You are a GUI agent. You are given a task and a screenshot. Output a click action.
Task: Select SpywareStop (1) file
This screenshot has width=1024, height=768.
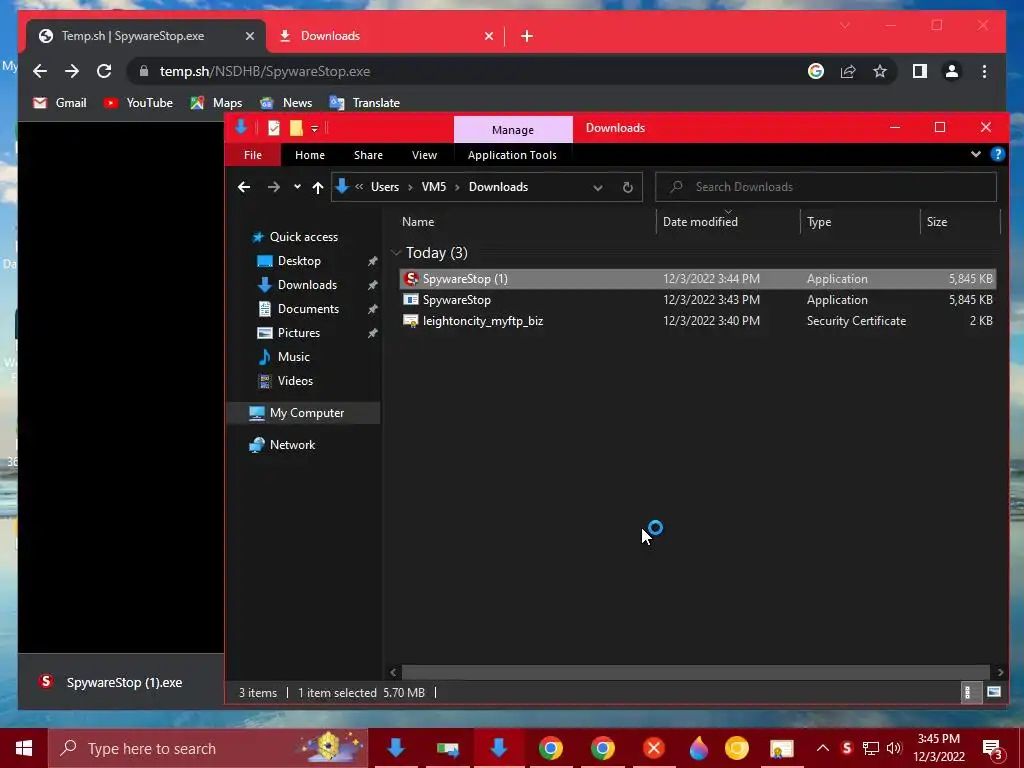pos(697,279)
